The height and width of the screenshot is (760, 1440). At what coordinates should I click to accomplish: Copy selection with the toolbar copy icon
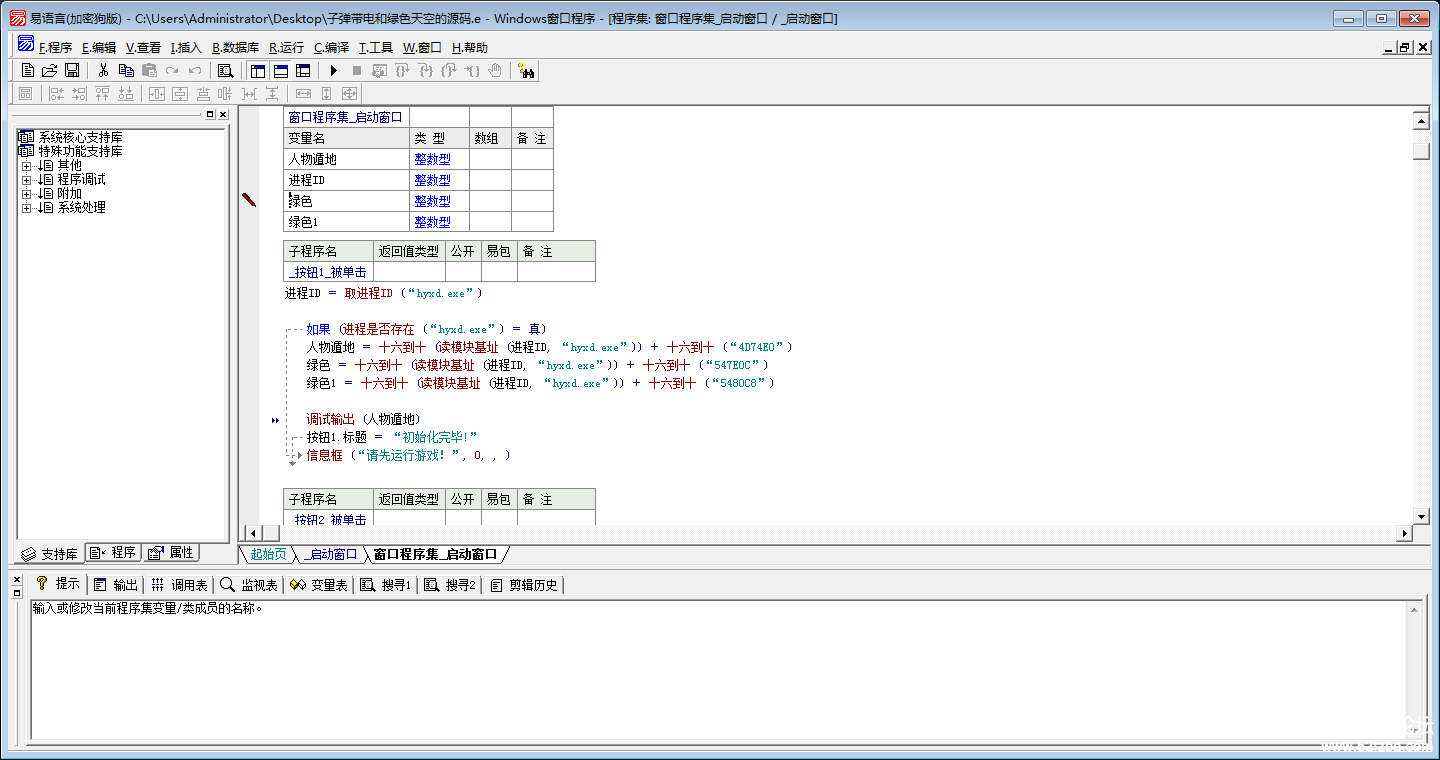(x=126, y=70)
